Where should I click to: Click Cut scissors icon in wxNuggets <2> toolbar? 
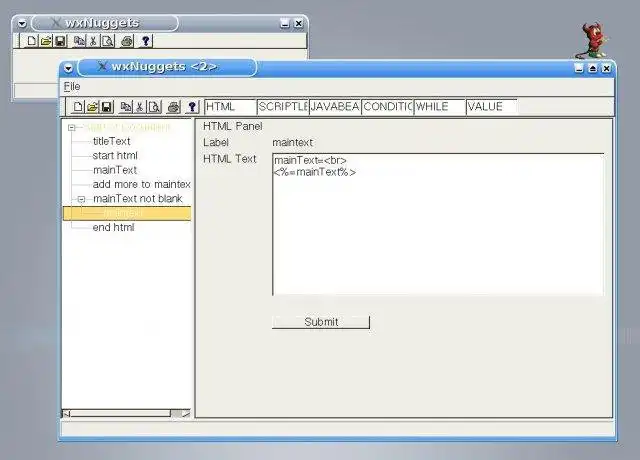[140, 107]
